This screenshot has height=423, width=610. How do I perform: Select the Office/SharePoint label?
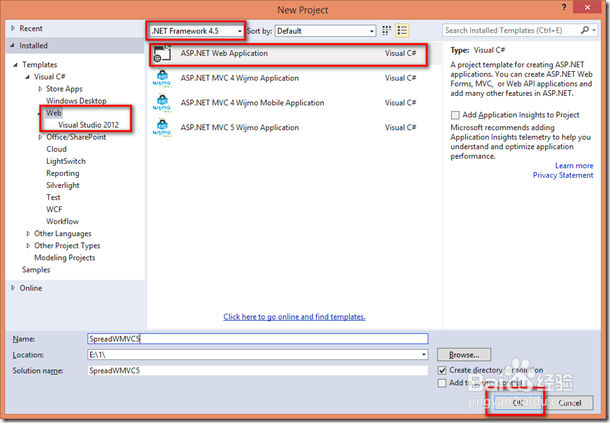pos(76,137)
